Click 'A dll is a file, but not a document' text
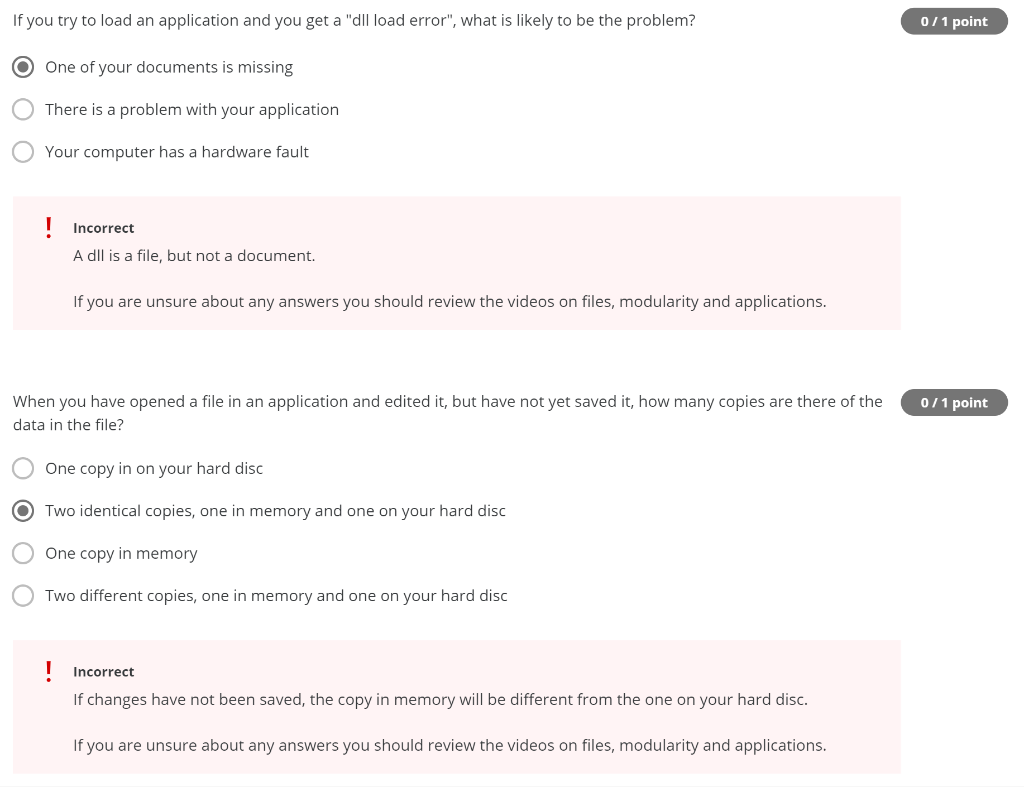 point(194,255)
